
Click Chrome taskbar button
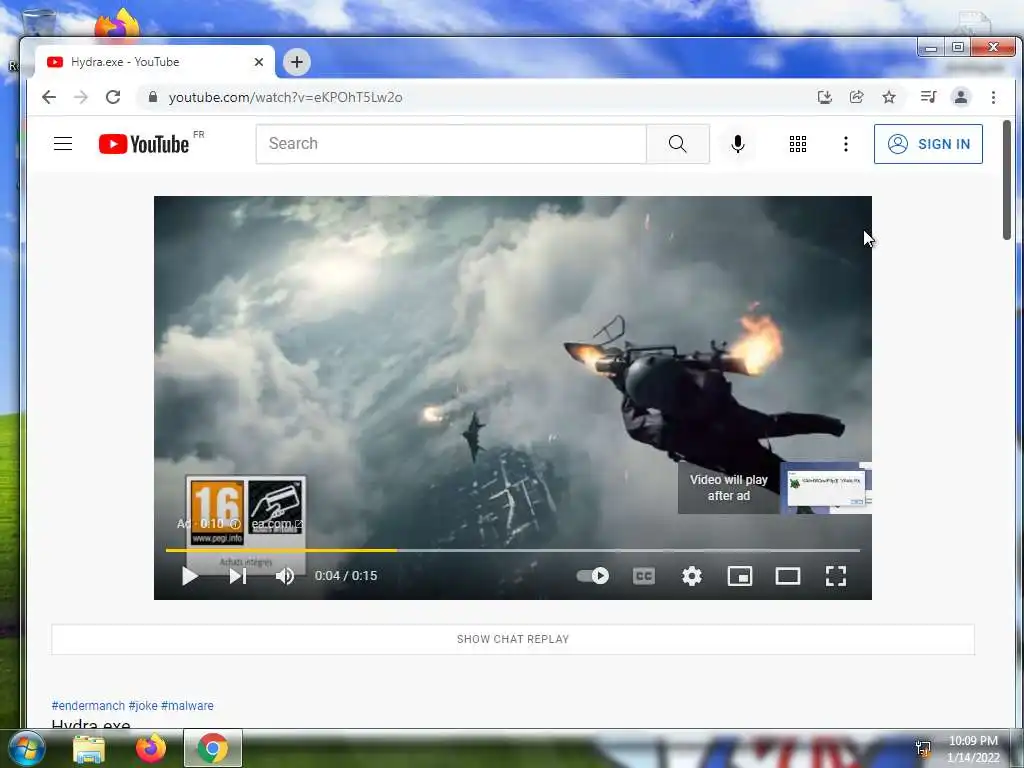pos(212,748)
